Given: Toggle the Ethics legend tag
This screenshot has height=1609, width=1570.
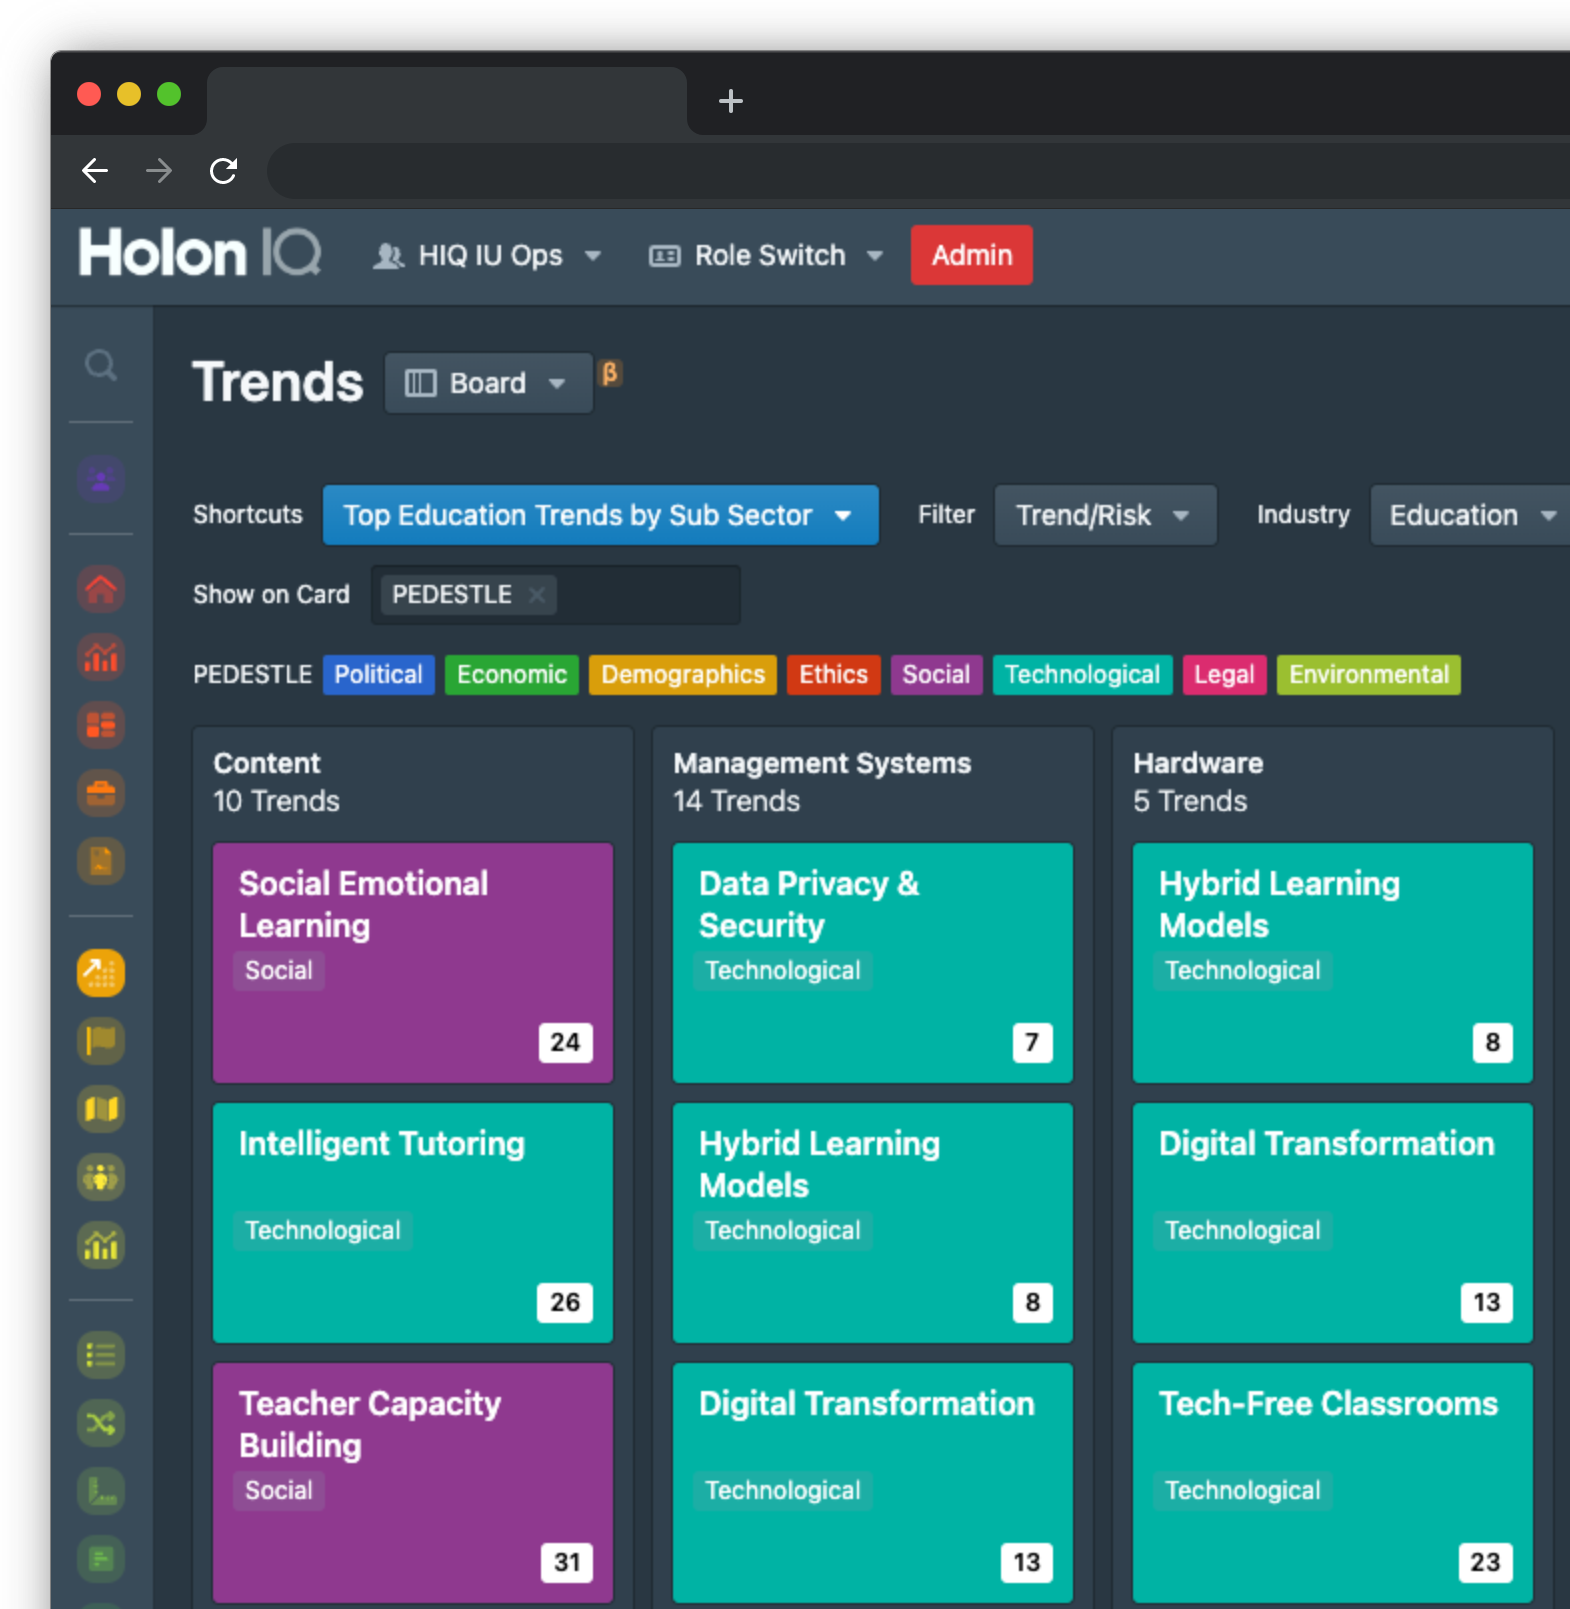Looking at the screenshot, I should point(833,675).
